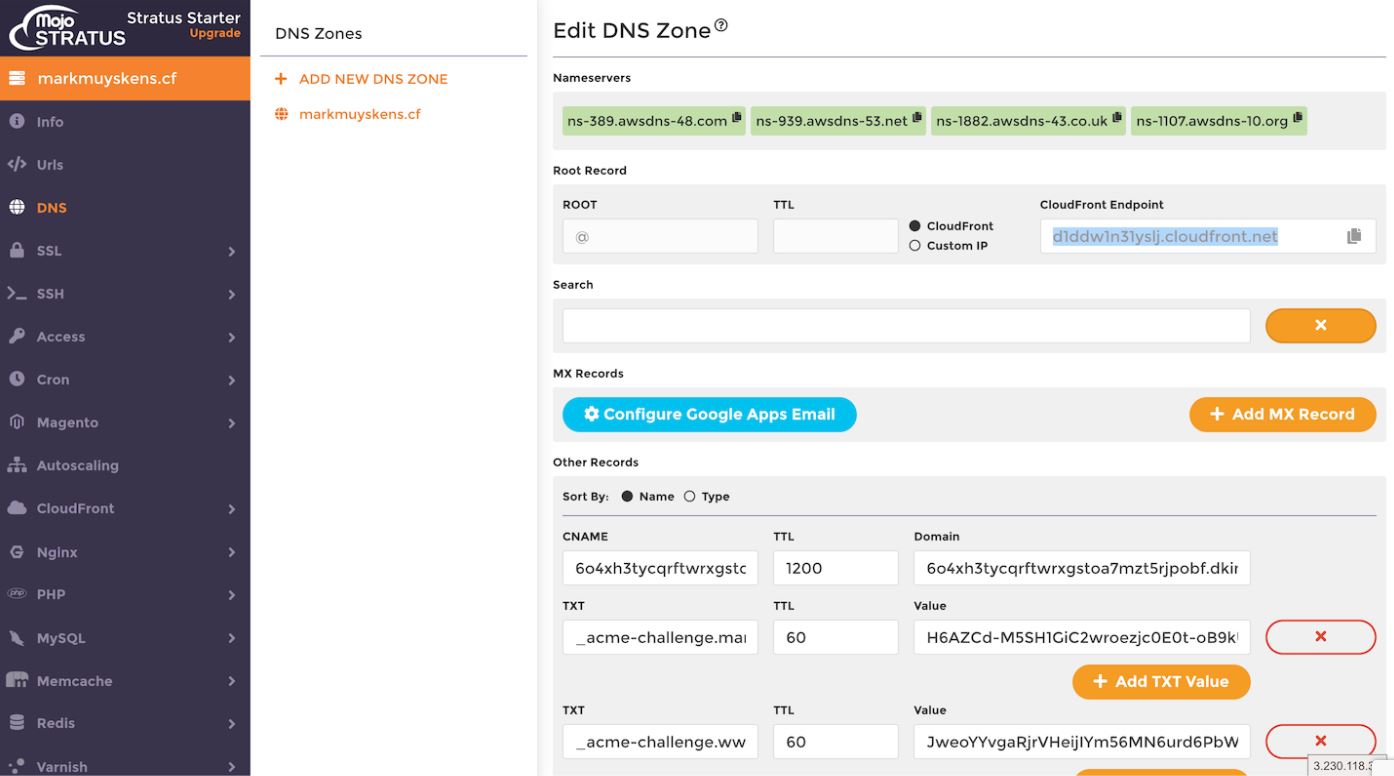
Task: Delete the JweoYYvga TXT record
Action: [1320, 741]
